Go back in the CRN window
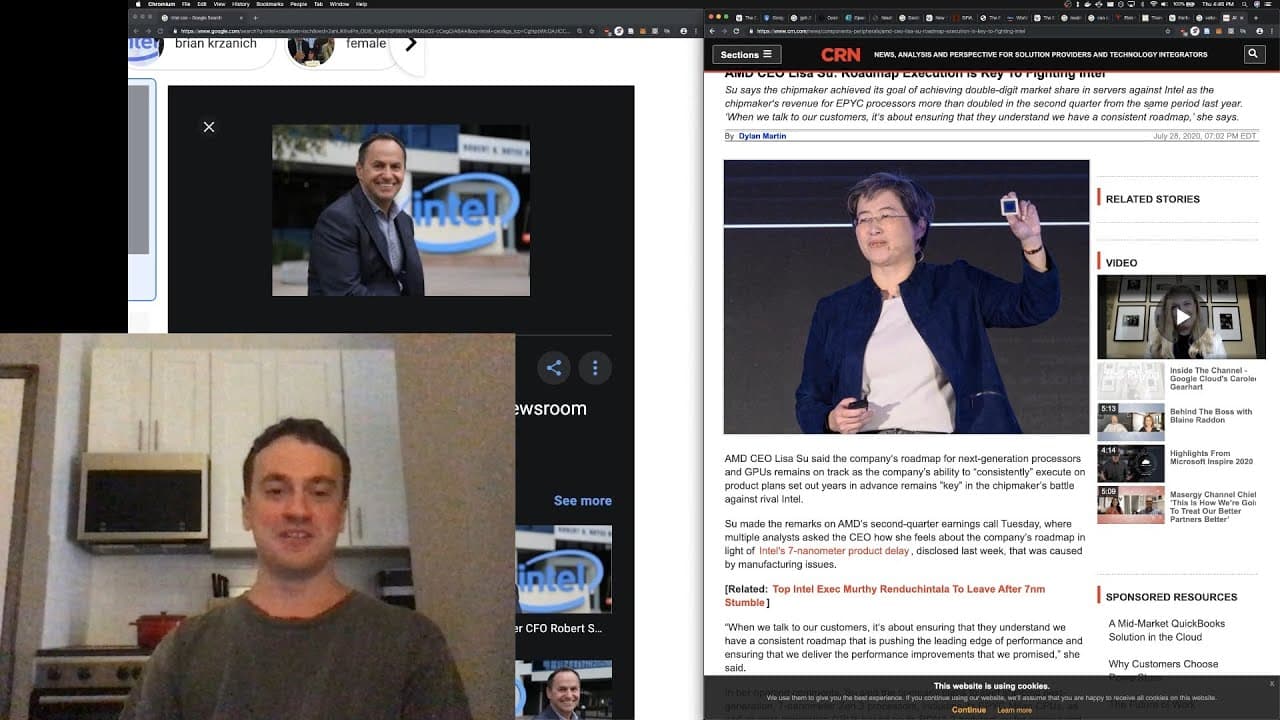1280x720 pixels. point(712,31)
